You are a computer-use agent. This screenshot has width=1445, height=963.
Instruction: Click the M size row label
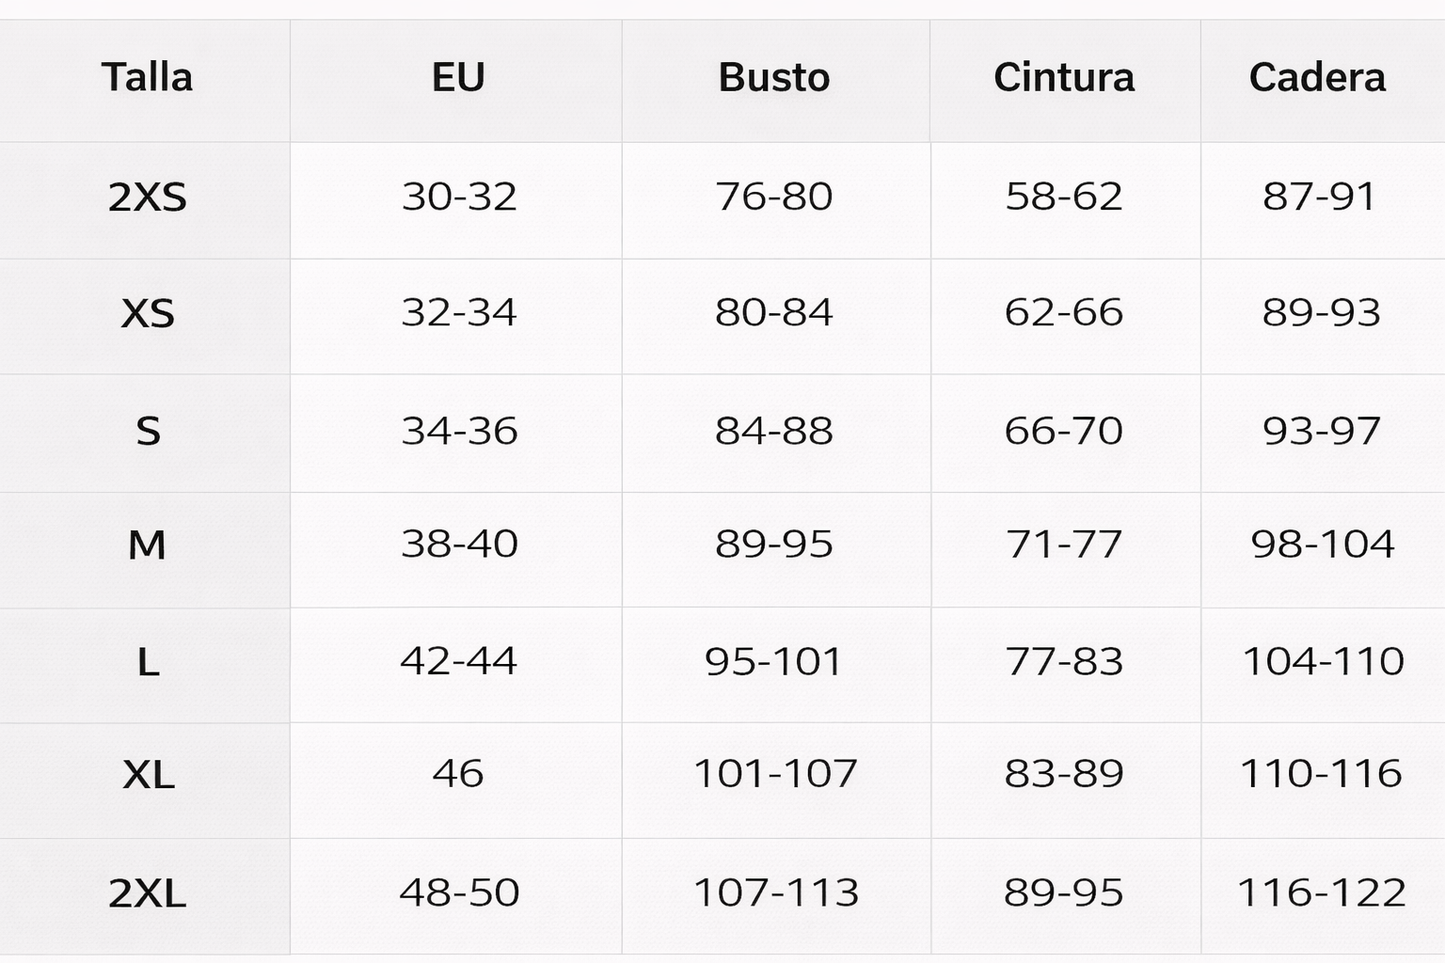[x=147, y=545]
